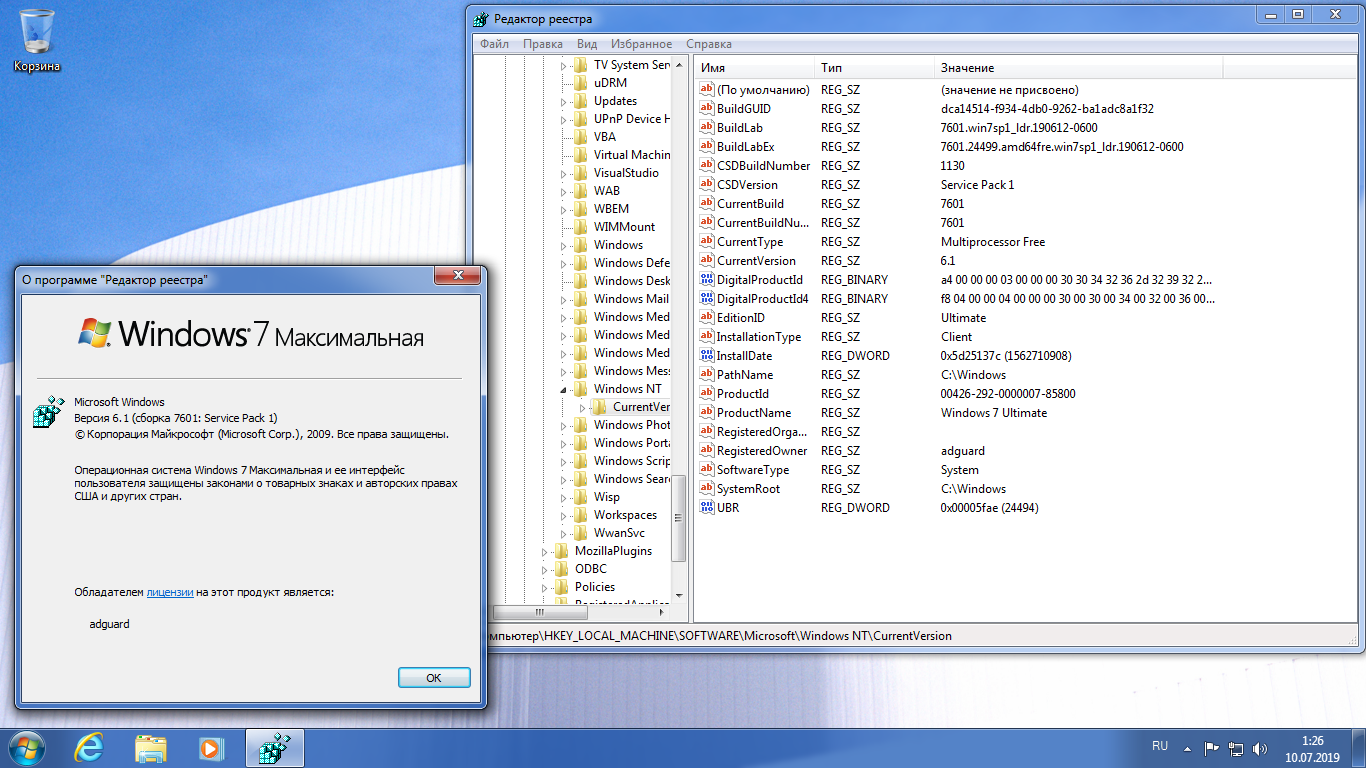The image size is (1366, 768).
Task: Click the volume speaker tray icon
Action: [1262, 748]
